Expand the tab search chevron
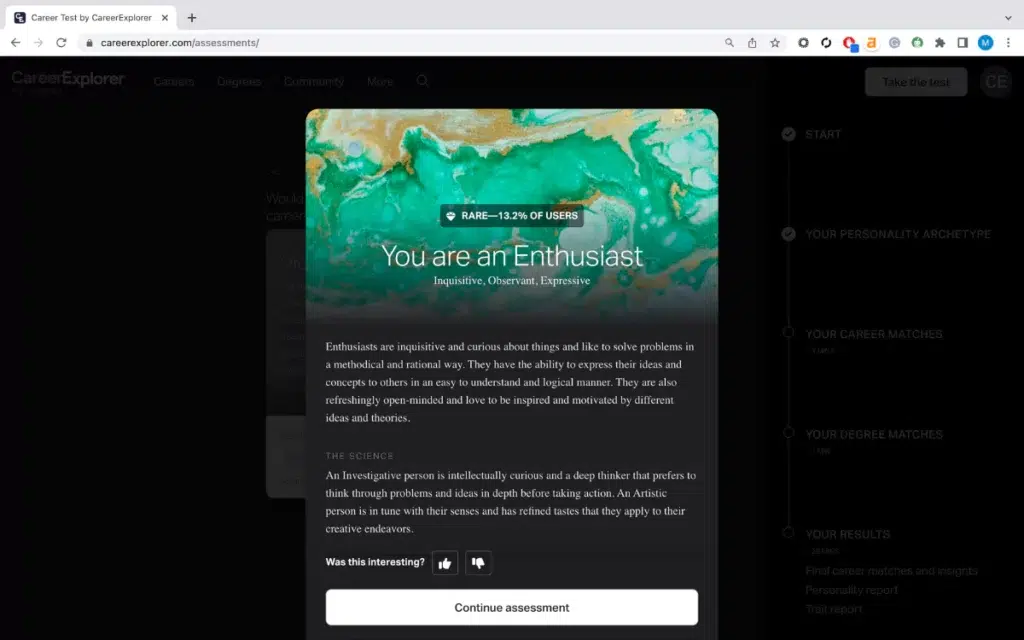Viewport: 1024px width, 640px height. point(1008,18)
